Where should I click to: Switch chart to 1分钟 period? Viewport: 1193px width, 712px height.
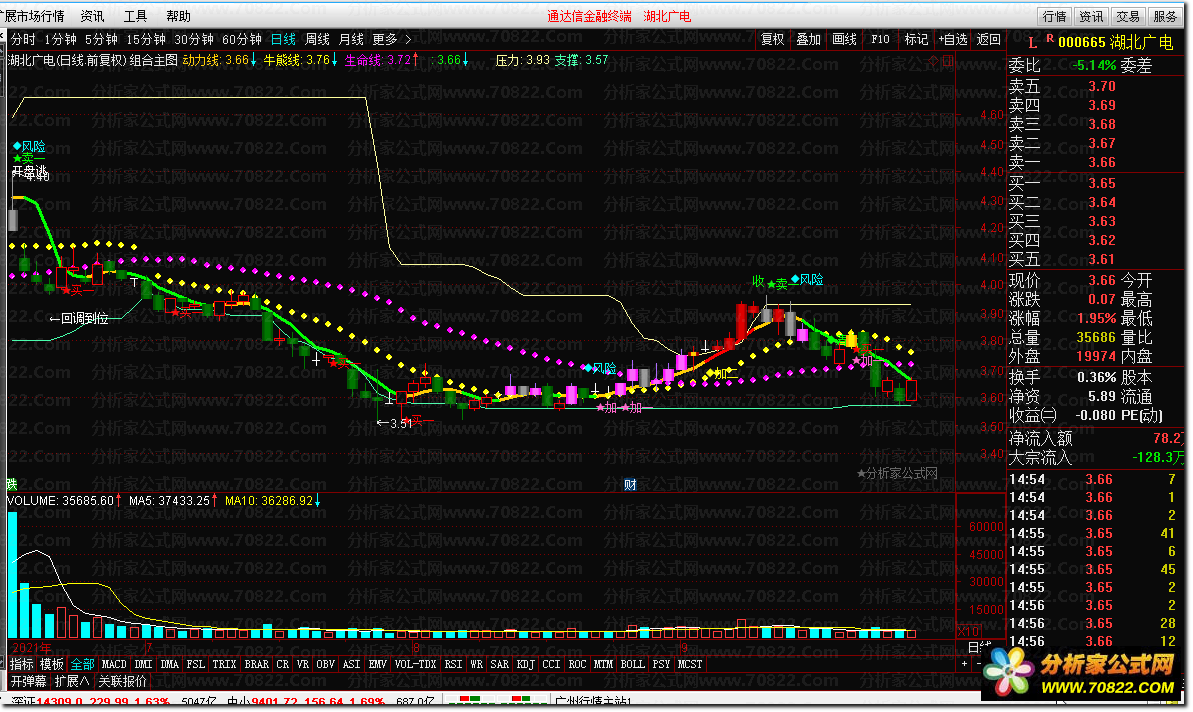coord(60,40)
